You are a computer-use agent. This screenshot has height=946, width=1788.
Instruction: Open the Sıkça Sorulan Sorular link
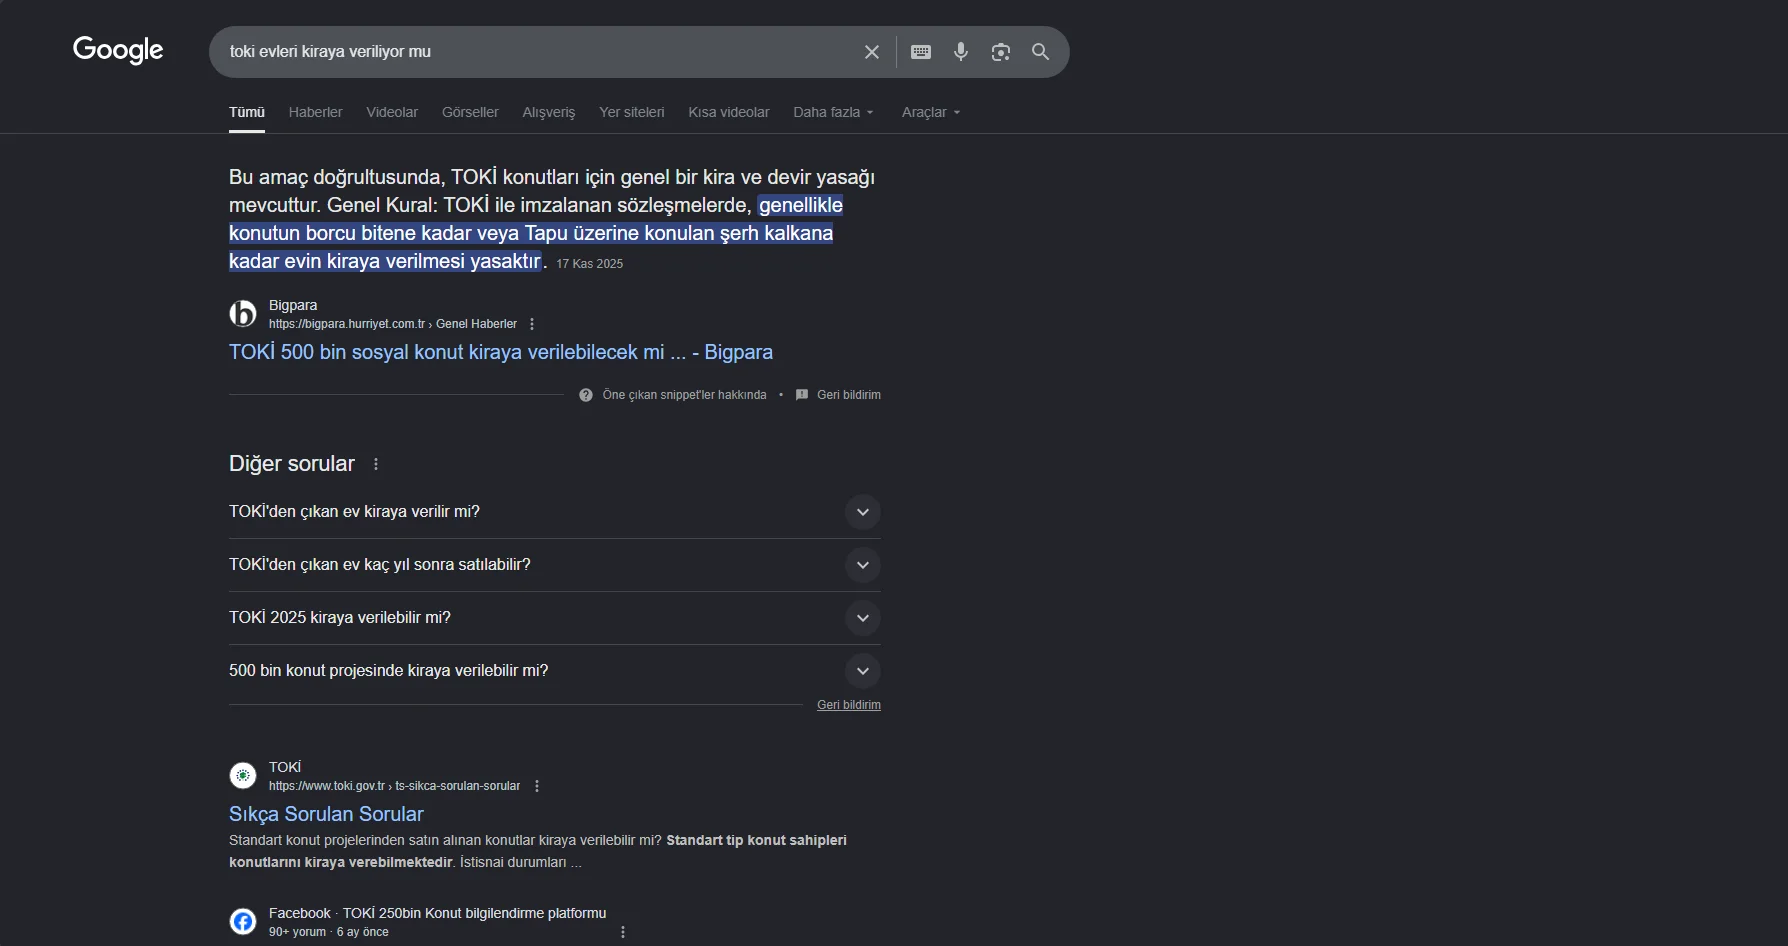pos(326,814)
